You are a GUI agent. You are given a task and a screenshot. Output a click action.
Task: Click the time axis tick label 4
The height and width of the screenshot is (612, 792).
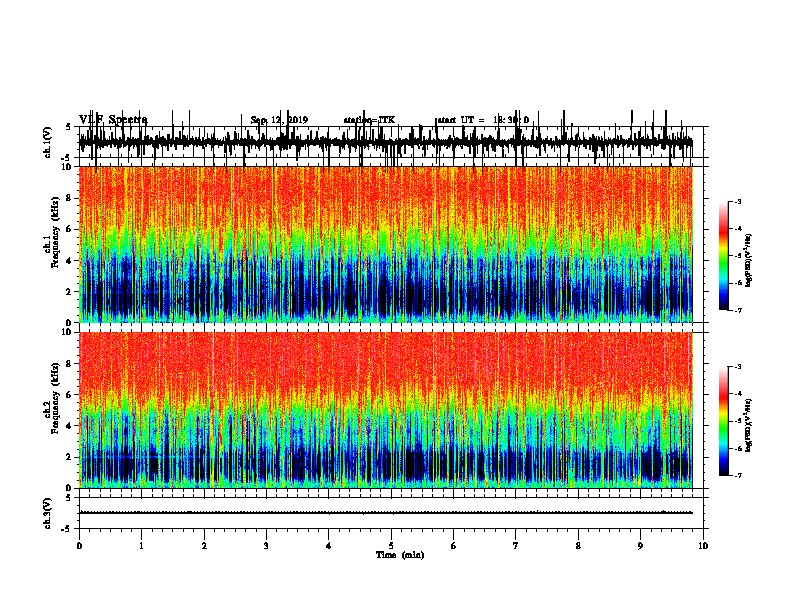click(x=329, y=546)
